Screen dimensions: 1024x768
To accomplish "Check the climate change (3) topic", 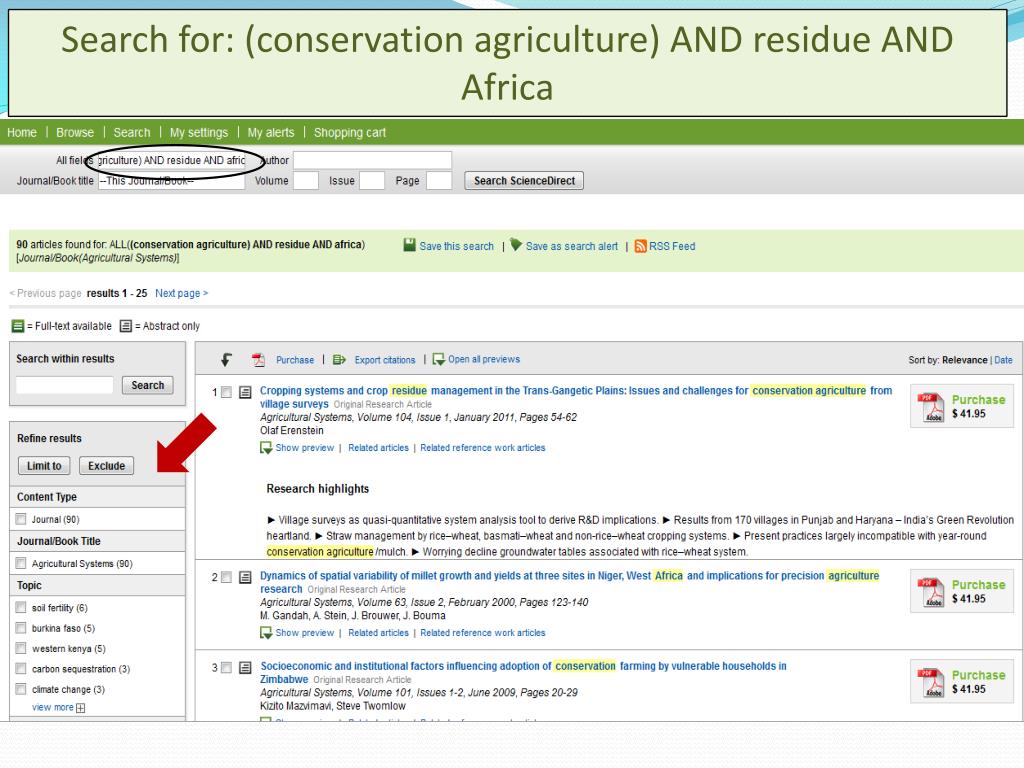I will click(x=21, y=688).
